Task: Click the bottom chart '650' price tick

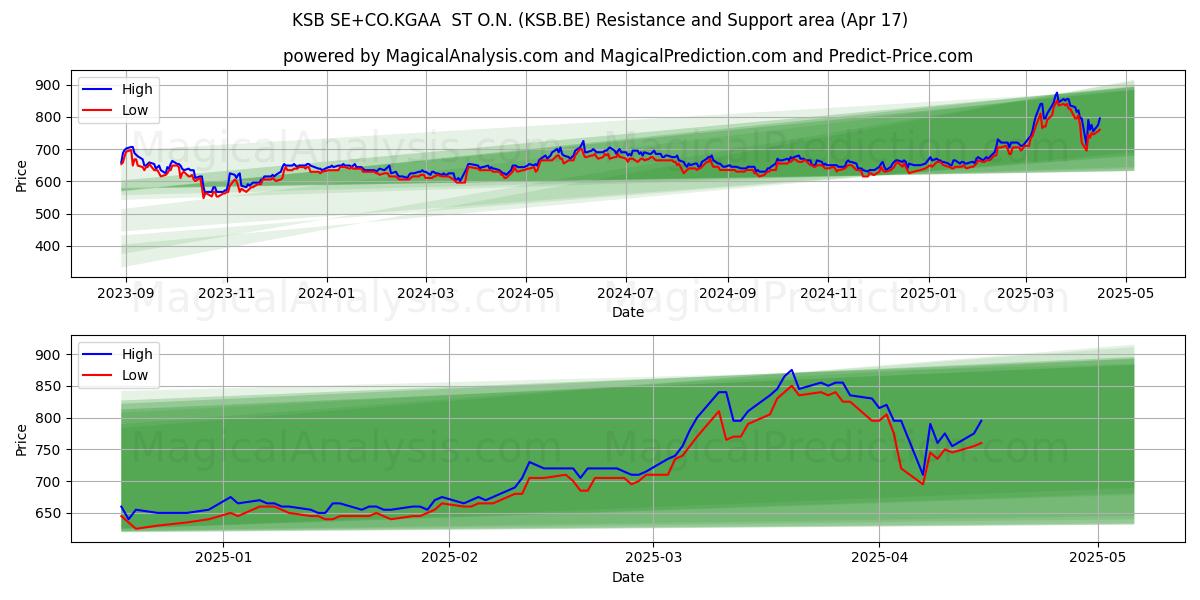Action: pyautogui.click(x=50, y=514)
